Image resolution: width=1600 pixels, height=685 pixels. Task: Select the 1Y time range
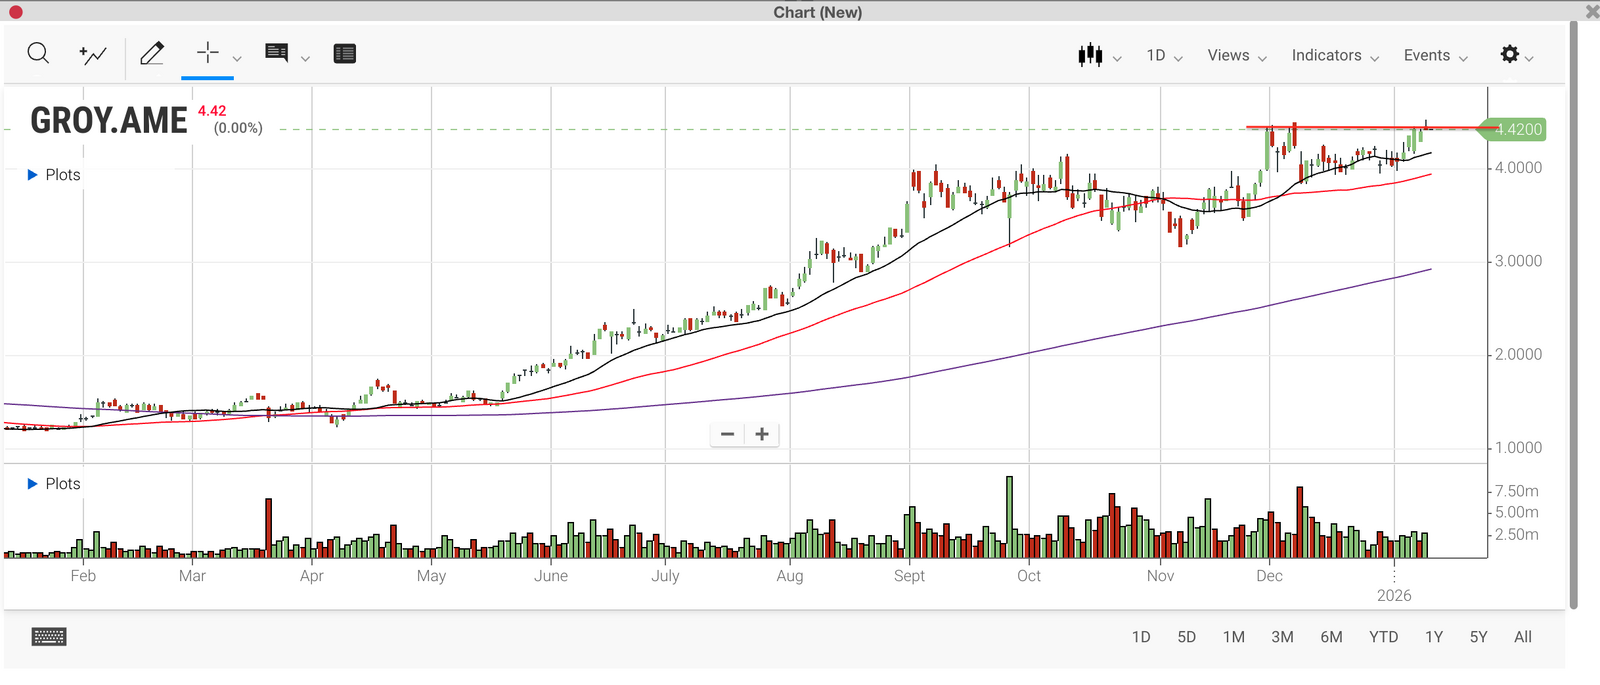tap(1434, 637)
